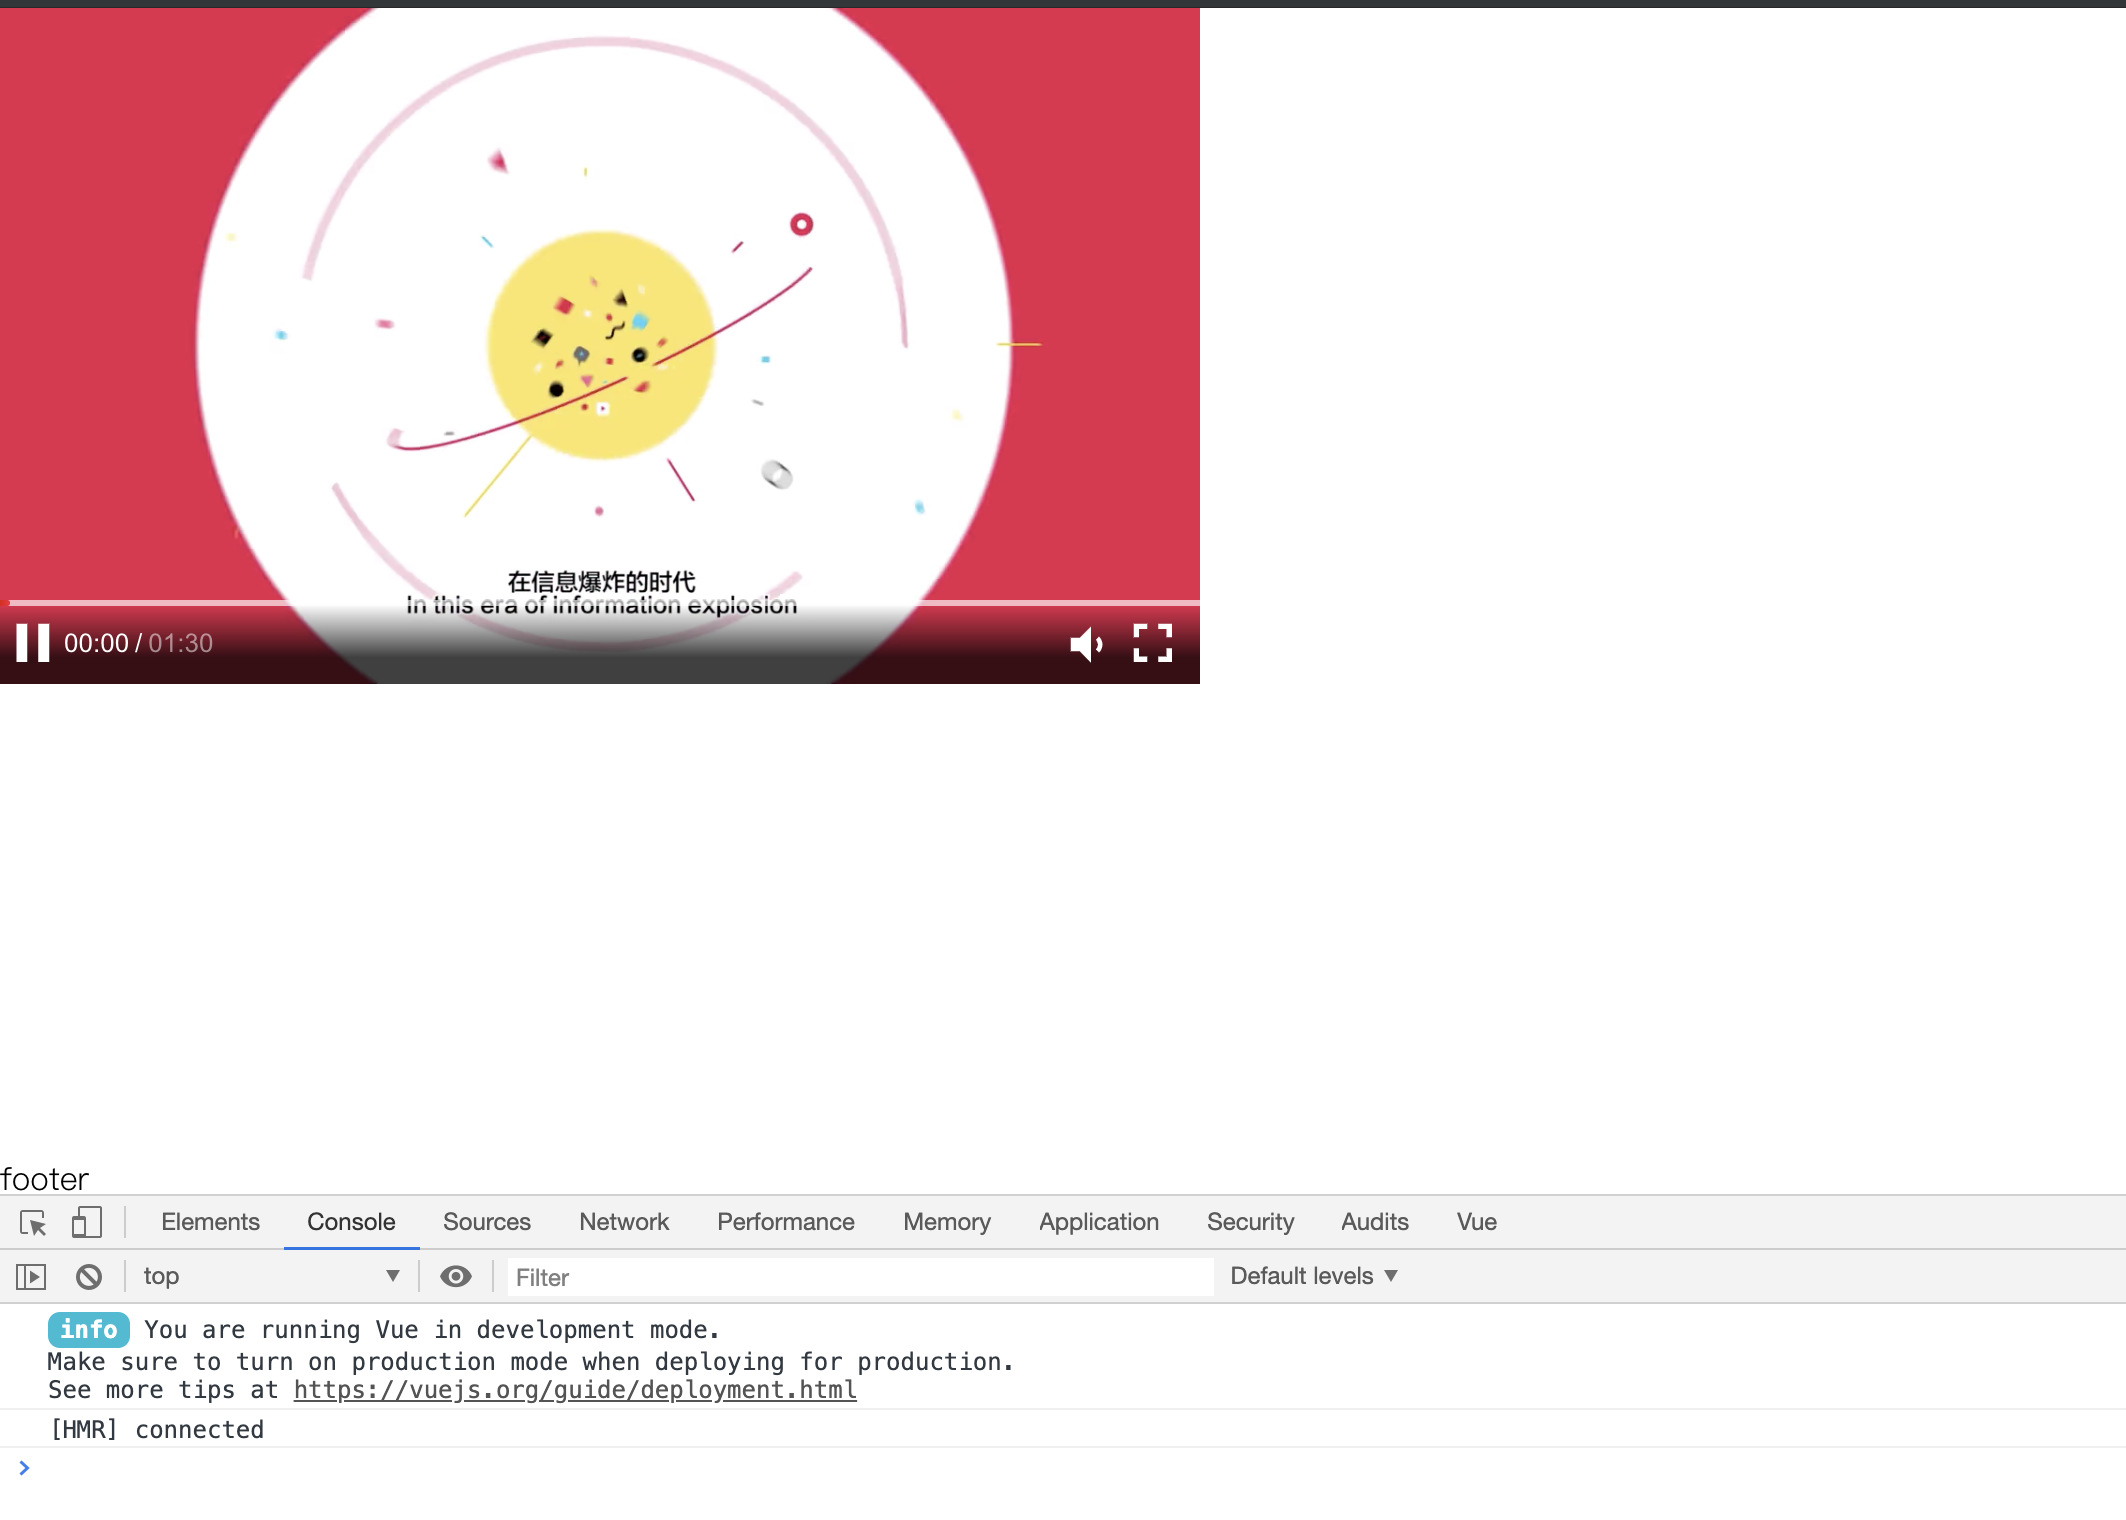Image resolution: width=2126 pixels, height=1520 pixels.
Task: Enter fullscreen mode on the video
Action: click(x=1154, y=643)
